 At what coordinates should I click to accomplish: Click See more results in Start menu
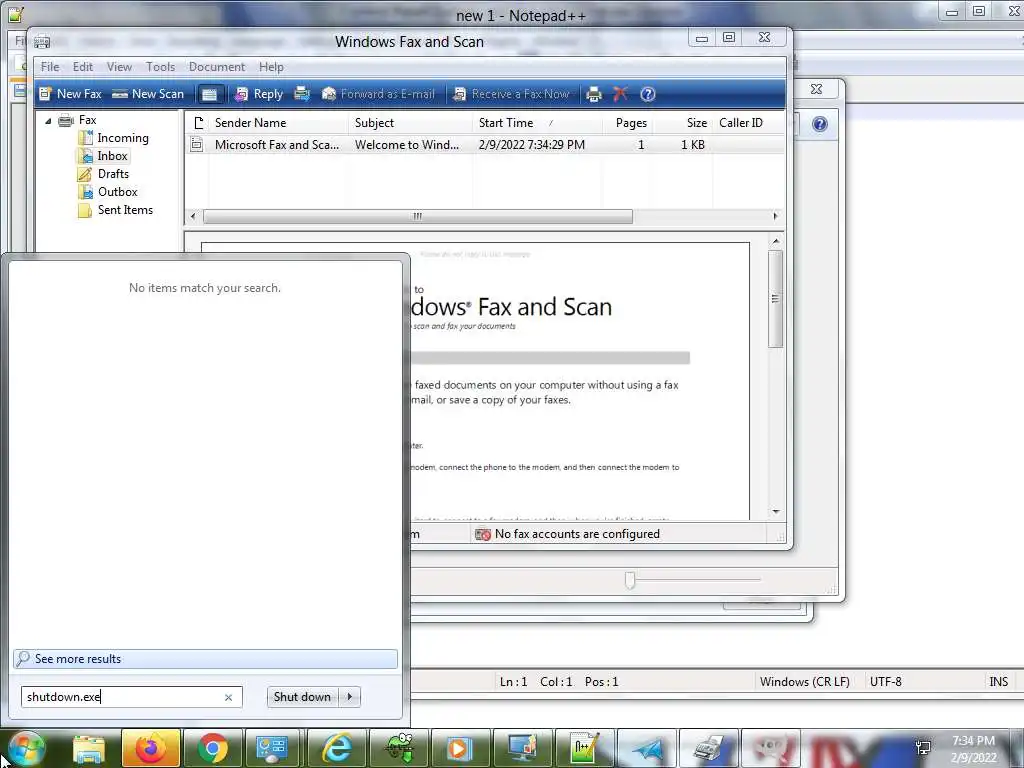point(205,659)
